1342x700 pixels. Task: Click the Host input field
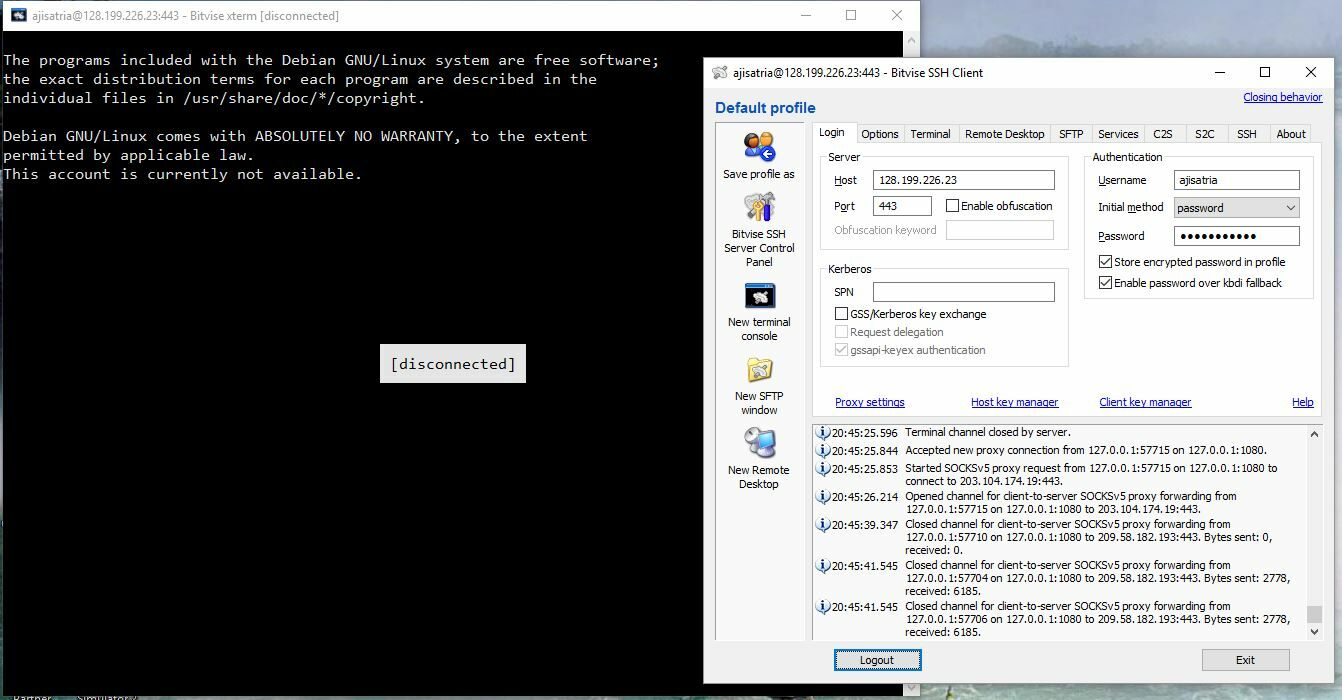click(964, 180)
